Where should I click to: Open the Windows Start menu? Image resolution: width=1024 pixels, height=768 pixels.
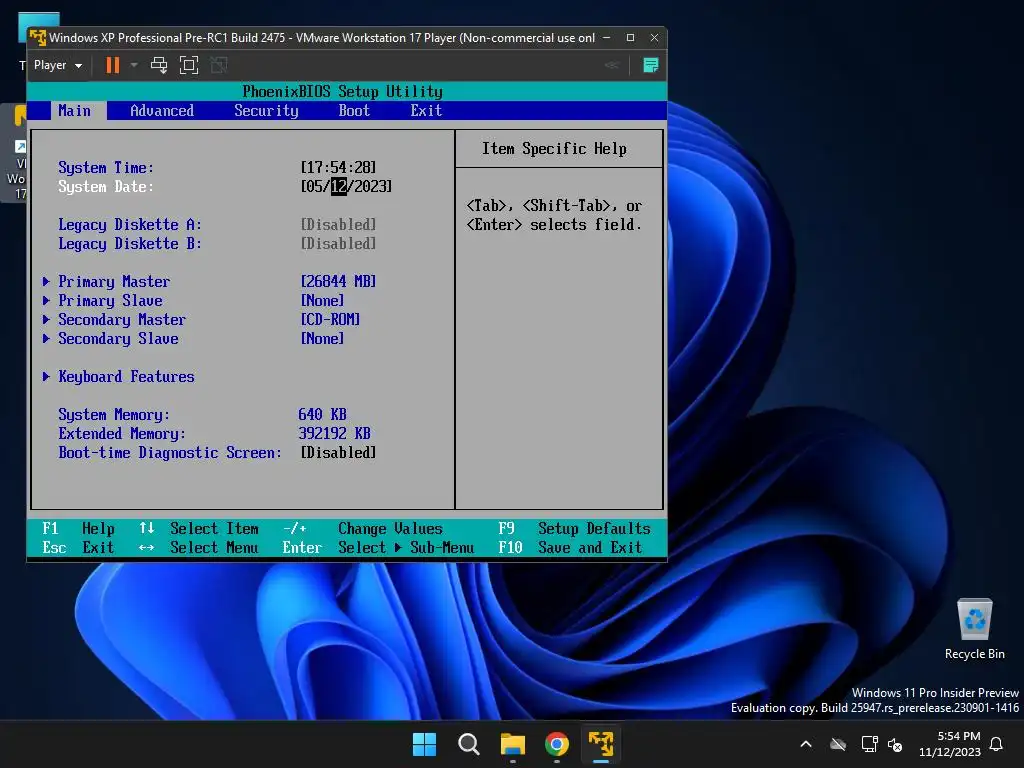click(x=424, y=744)
